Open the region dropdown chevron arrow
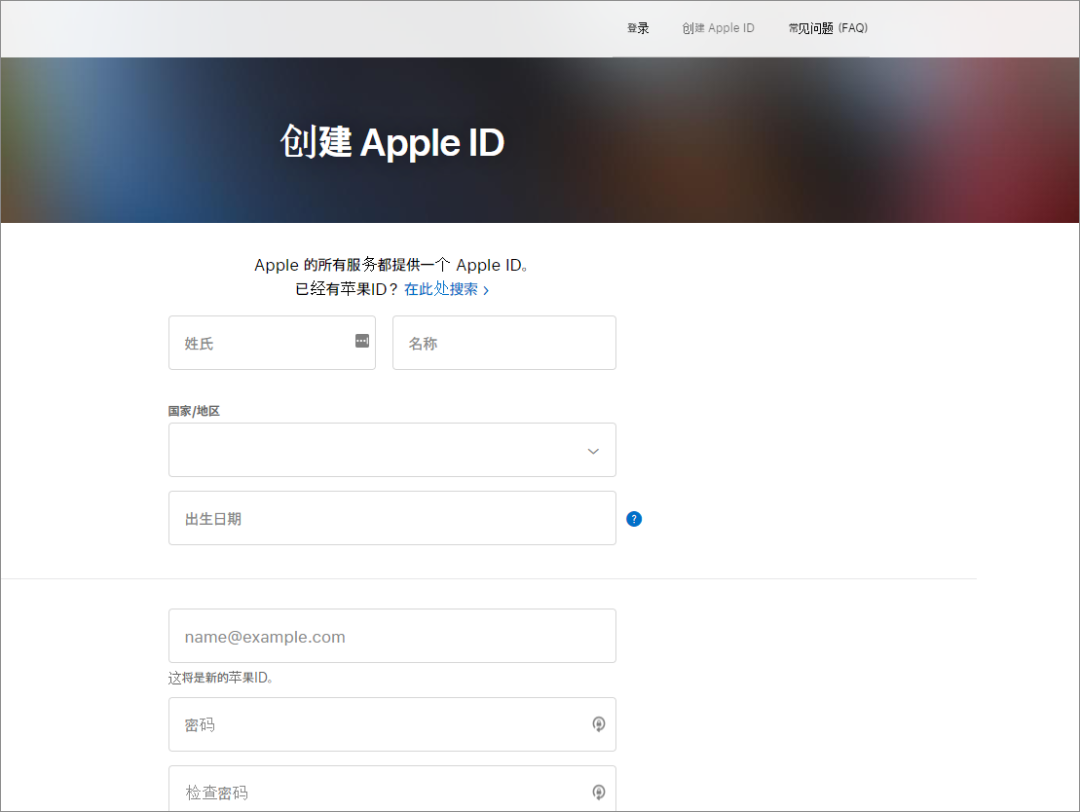 tap(592, 450)
